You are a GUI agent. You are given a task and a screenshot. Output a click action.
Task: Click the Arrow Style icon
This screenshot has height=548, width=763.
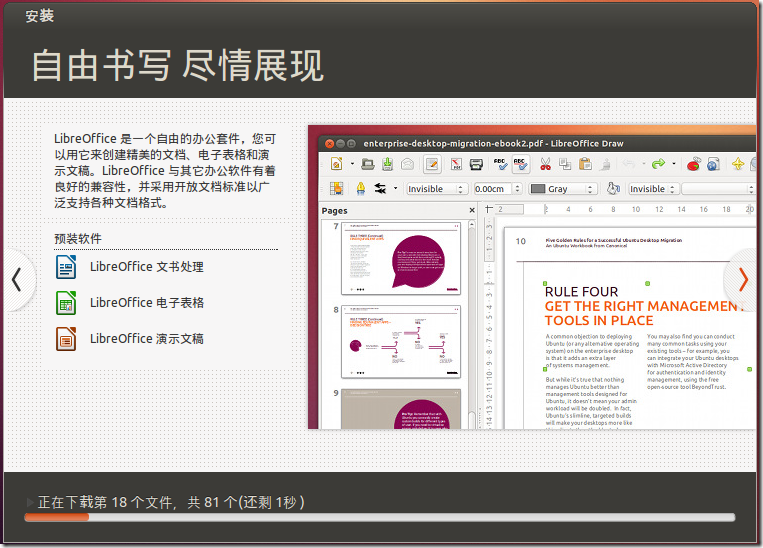[x=380, y=188]
